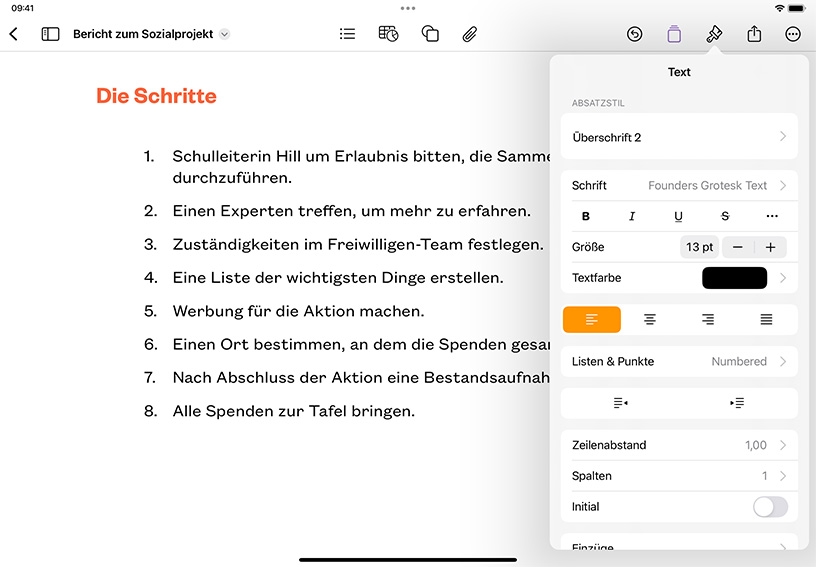Increase list indent level

click(x=737, y=403)
